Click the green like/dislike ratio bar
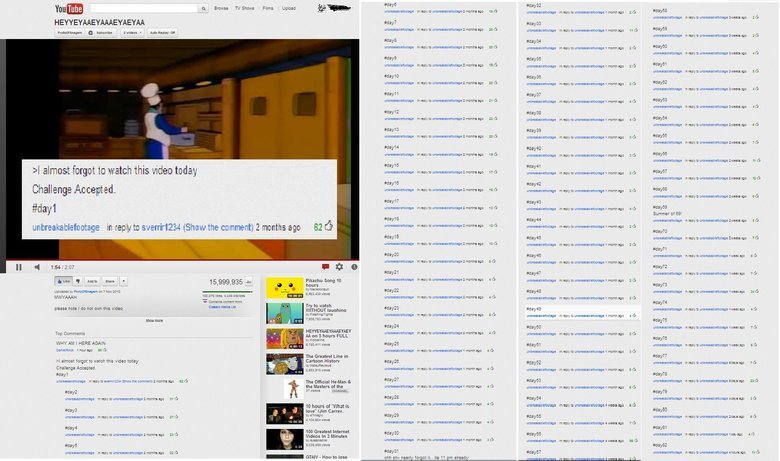The width and height of the screenshot is (780, 461). pos(227,292)
